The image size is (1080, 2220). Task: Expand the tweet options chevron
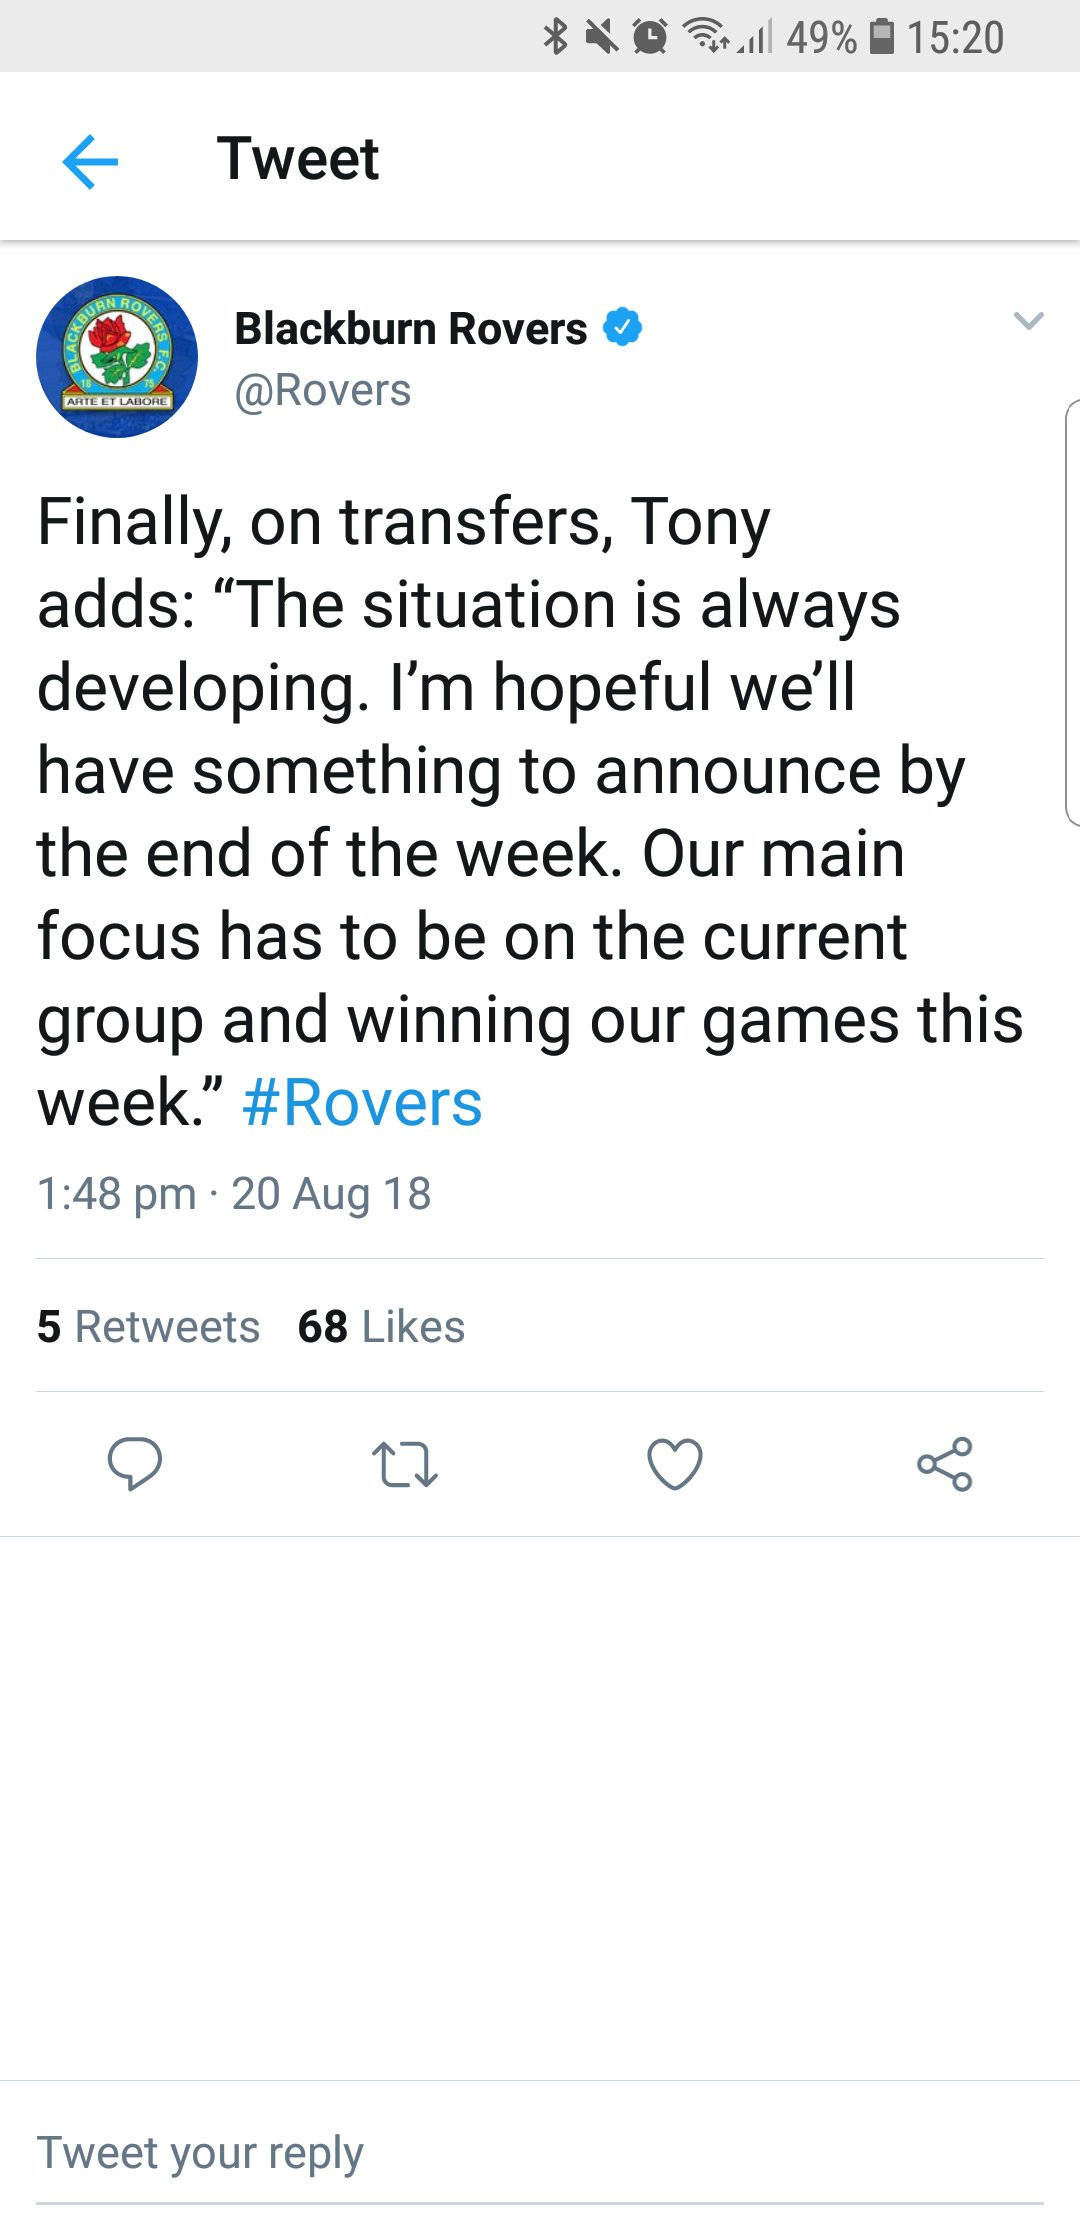coord(1028,321)
